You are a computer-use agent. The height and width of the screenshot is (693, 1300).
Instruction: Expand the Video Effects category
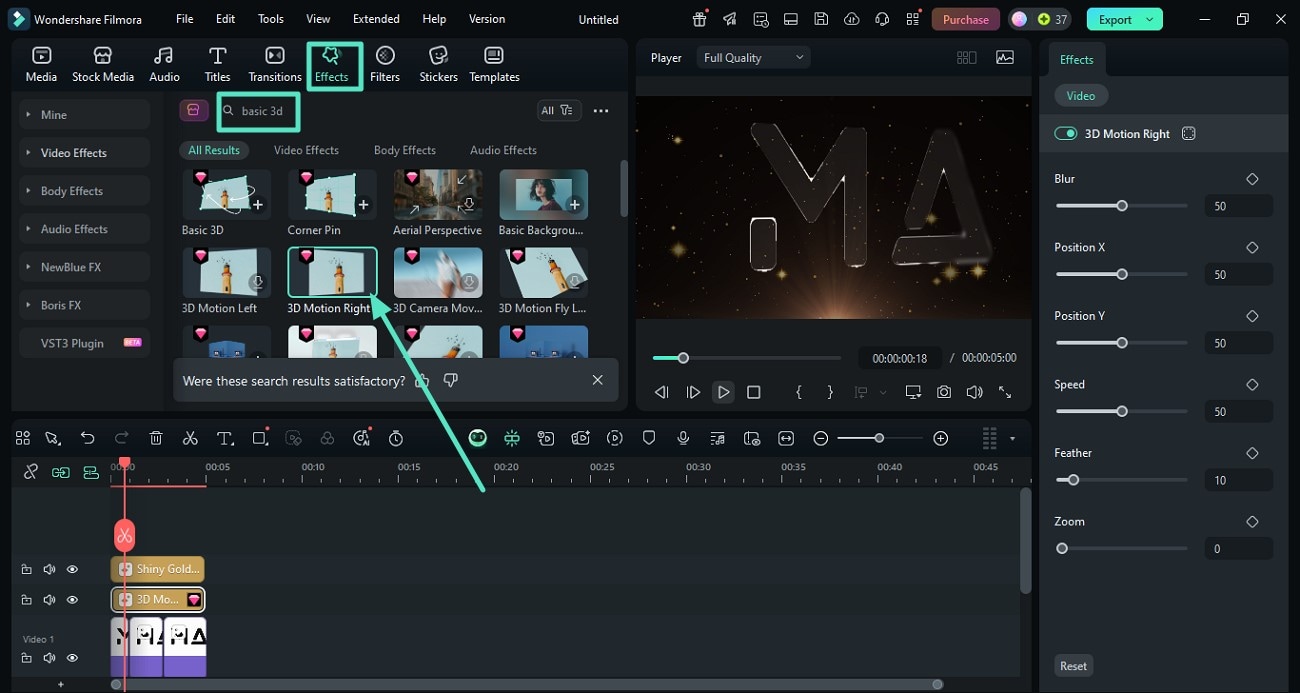click(x=84, y=153)
